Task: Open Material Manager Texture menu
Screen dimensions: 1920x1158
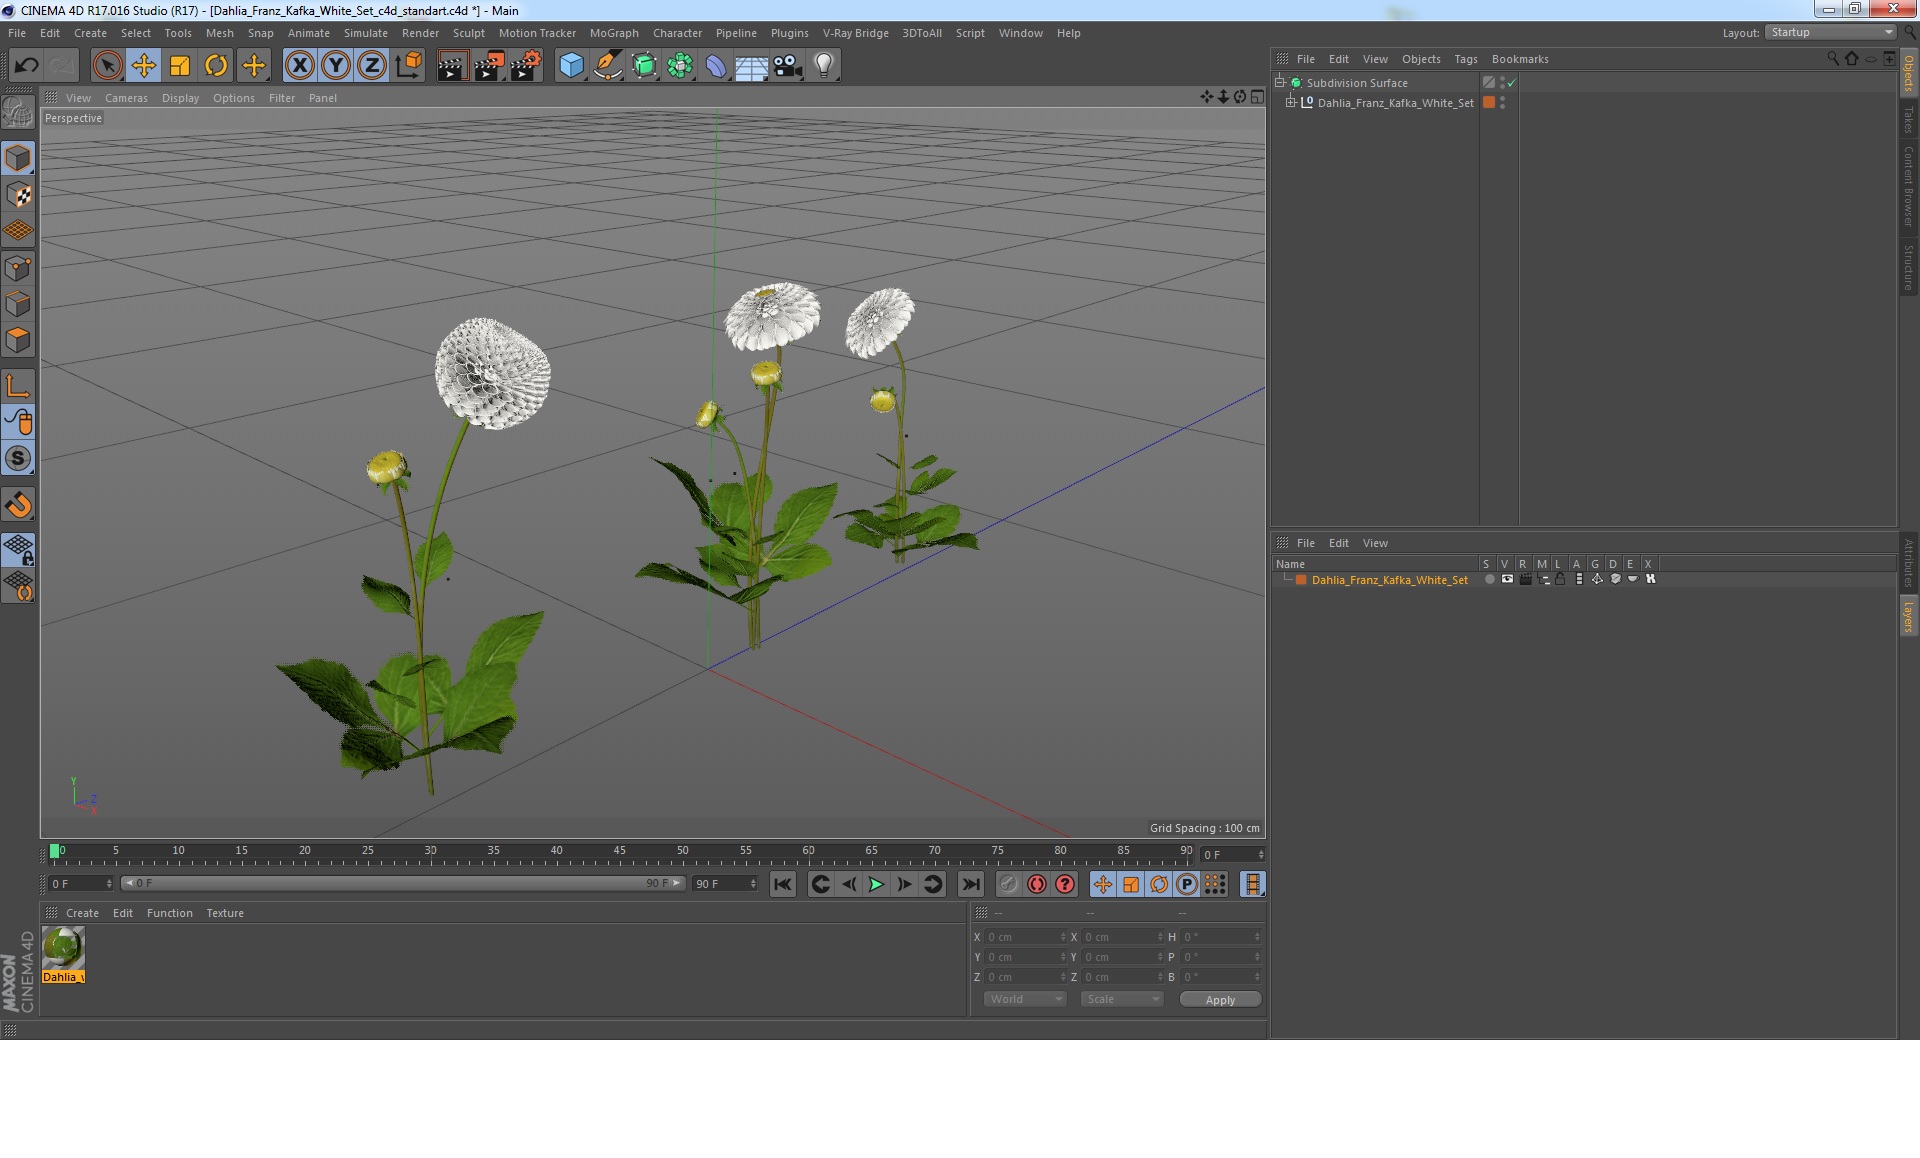Action: click(x=224, y=913)
